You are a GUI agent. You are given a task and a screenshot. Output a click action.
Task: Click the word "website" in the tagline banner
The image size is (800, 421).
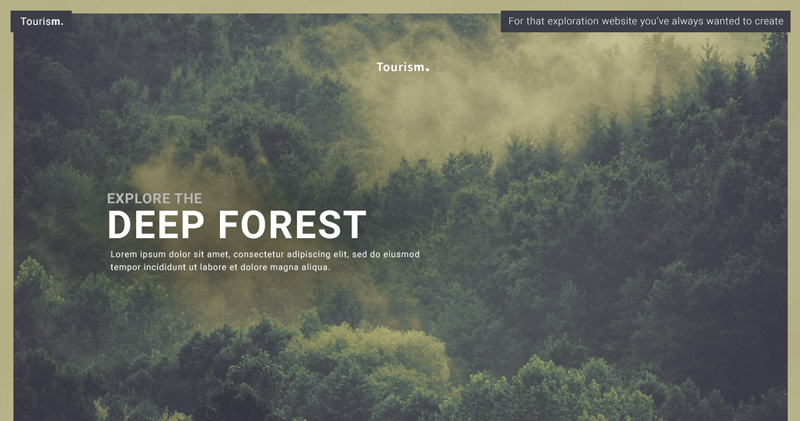point(619,21)
